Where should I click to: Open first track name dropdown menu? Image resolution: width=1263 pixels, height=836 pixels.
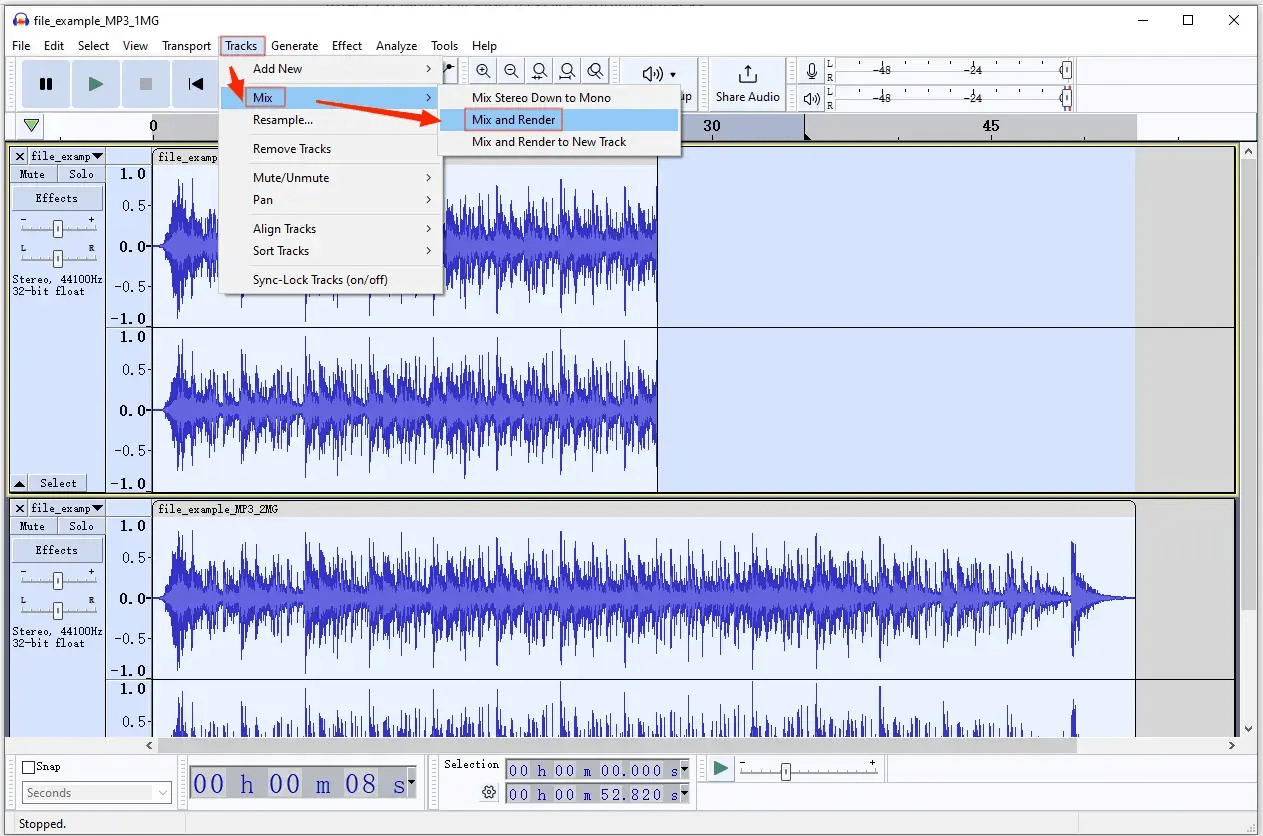(x=66, y=157)
